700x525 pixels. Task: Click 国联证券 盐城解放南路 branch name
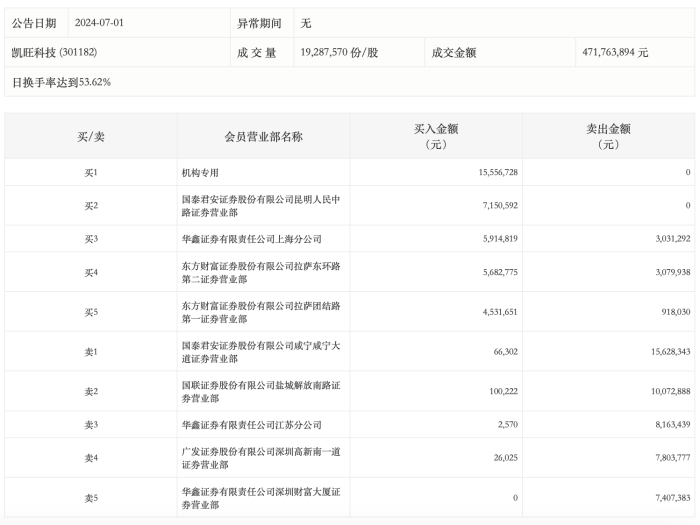click(x=261, y=392)
